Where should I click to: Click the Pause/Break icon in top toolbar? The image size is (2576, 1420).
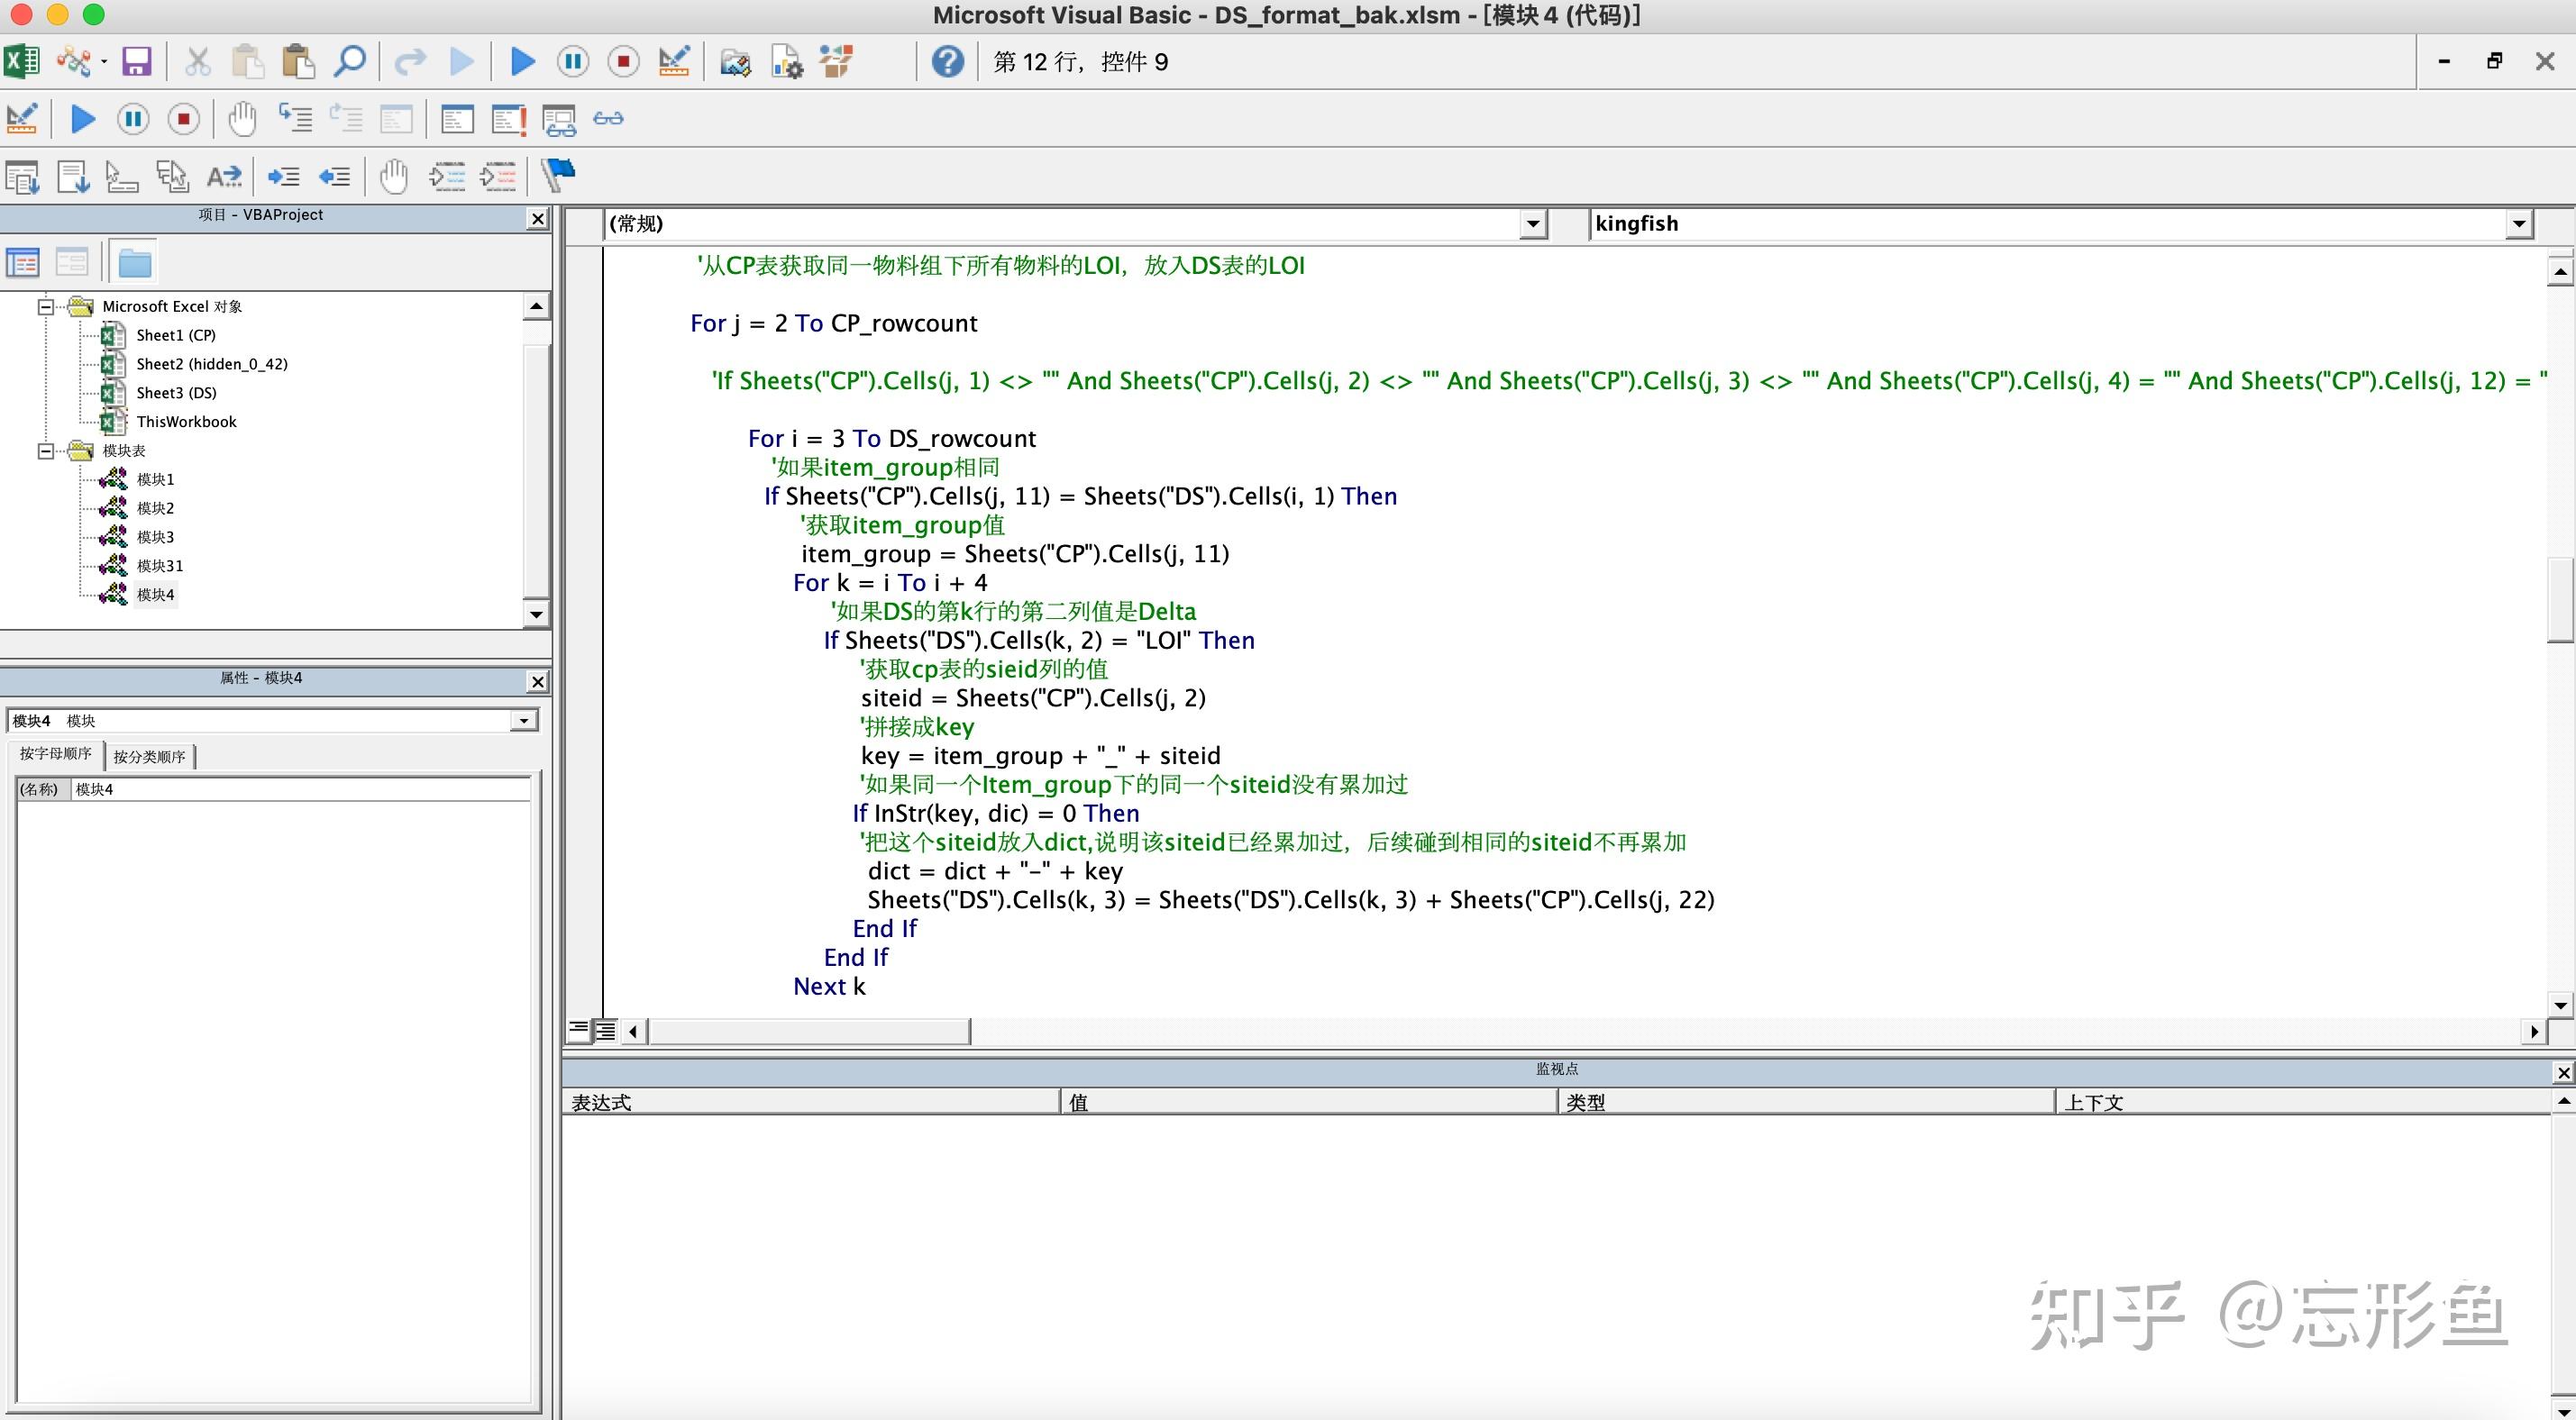(x=573, y=62)
